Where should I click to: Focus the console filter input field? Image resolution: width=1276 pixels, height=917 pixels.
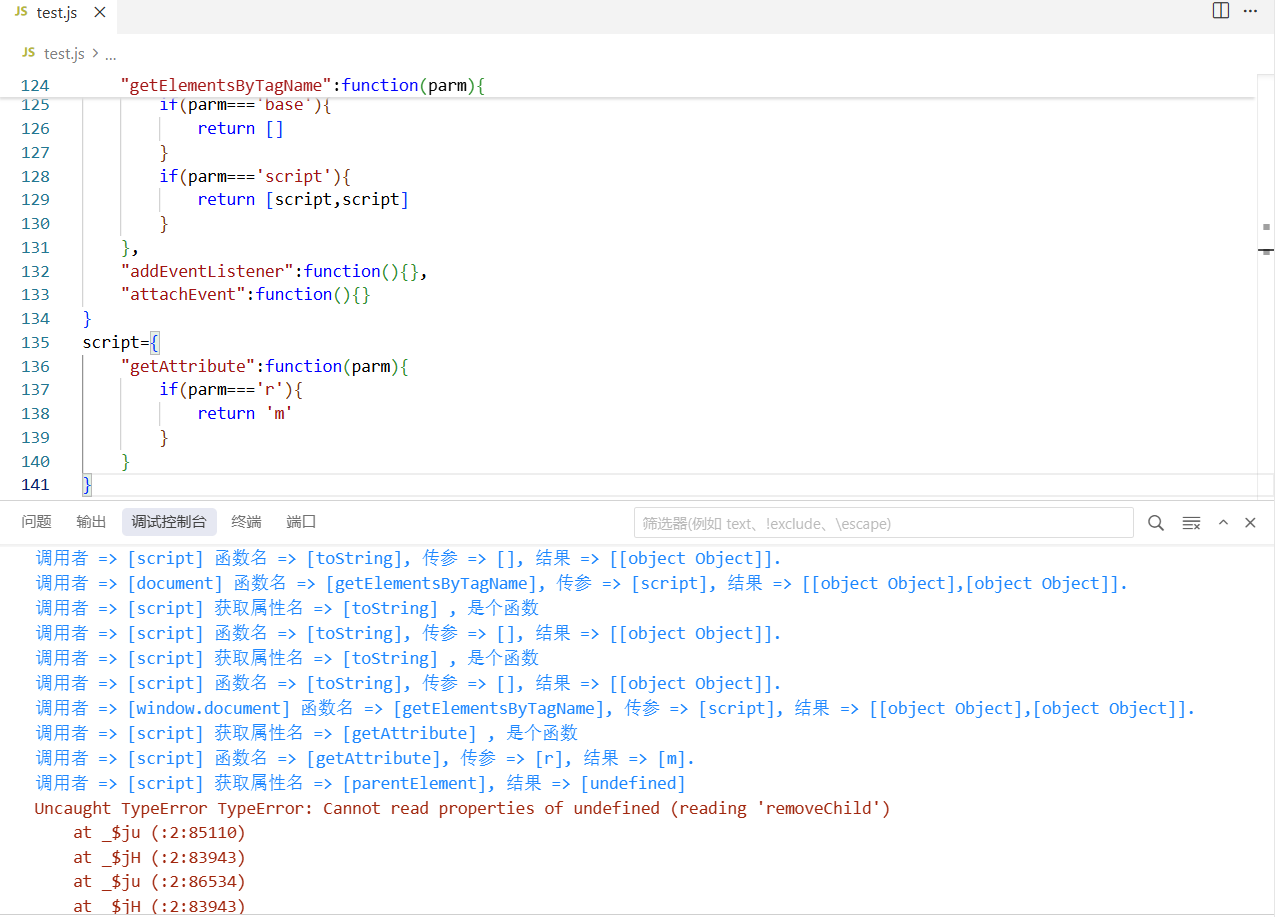point(883,523)
